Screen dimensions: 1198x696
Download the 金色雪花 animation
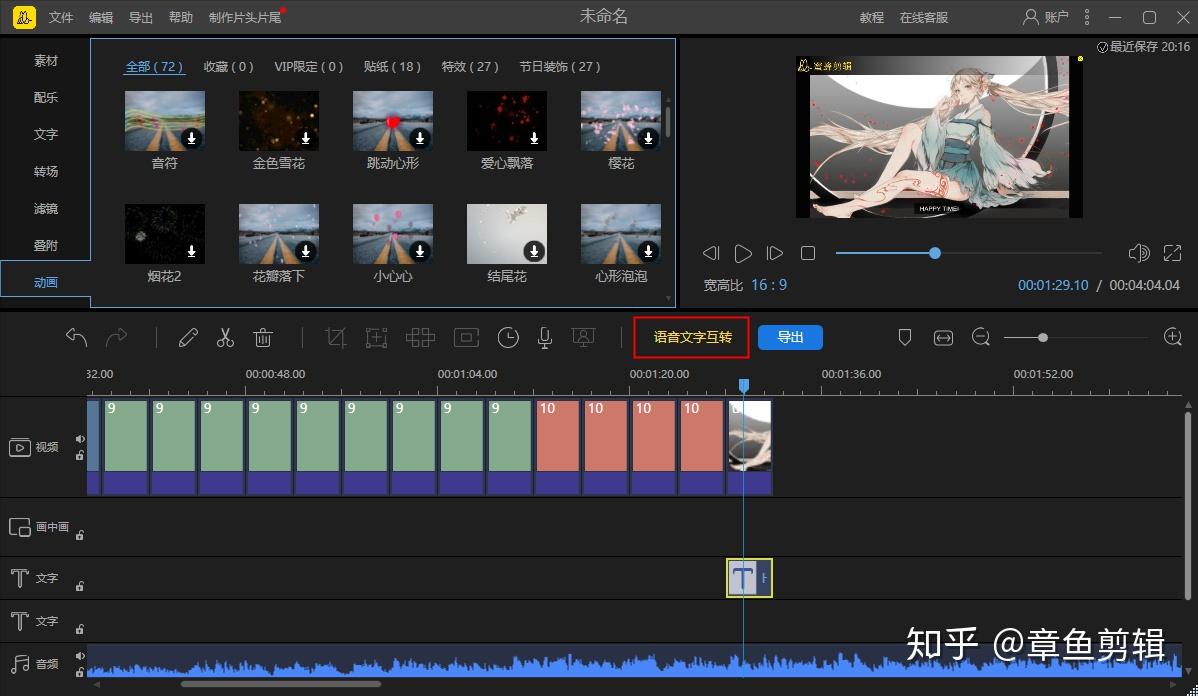(x=306, y=138)
